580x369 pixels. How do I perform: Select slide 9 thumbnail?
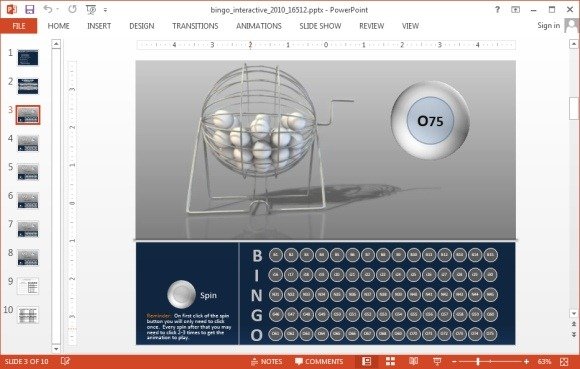point(28,286)
